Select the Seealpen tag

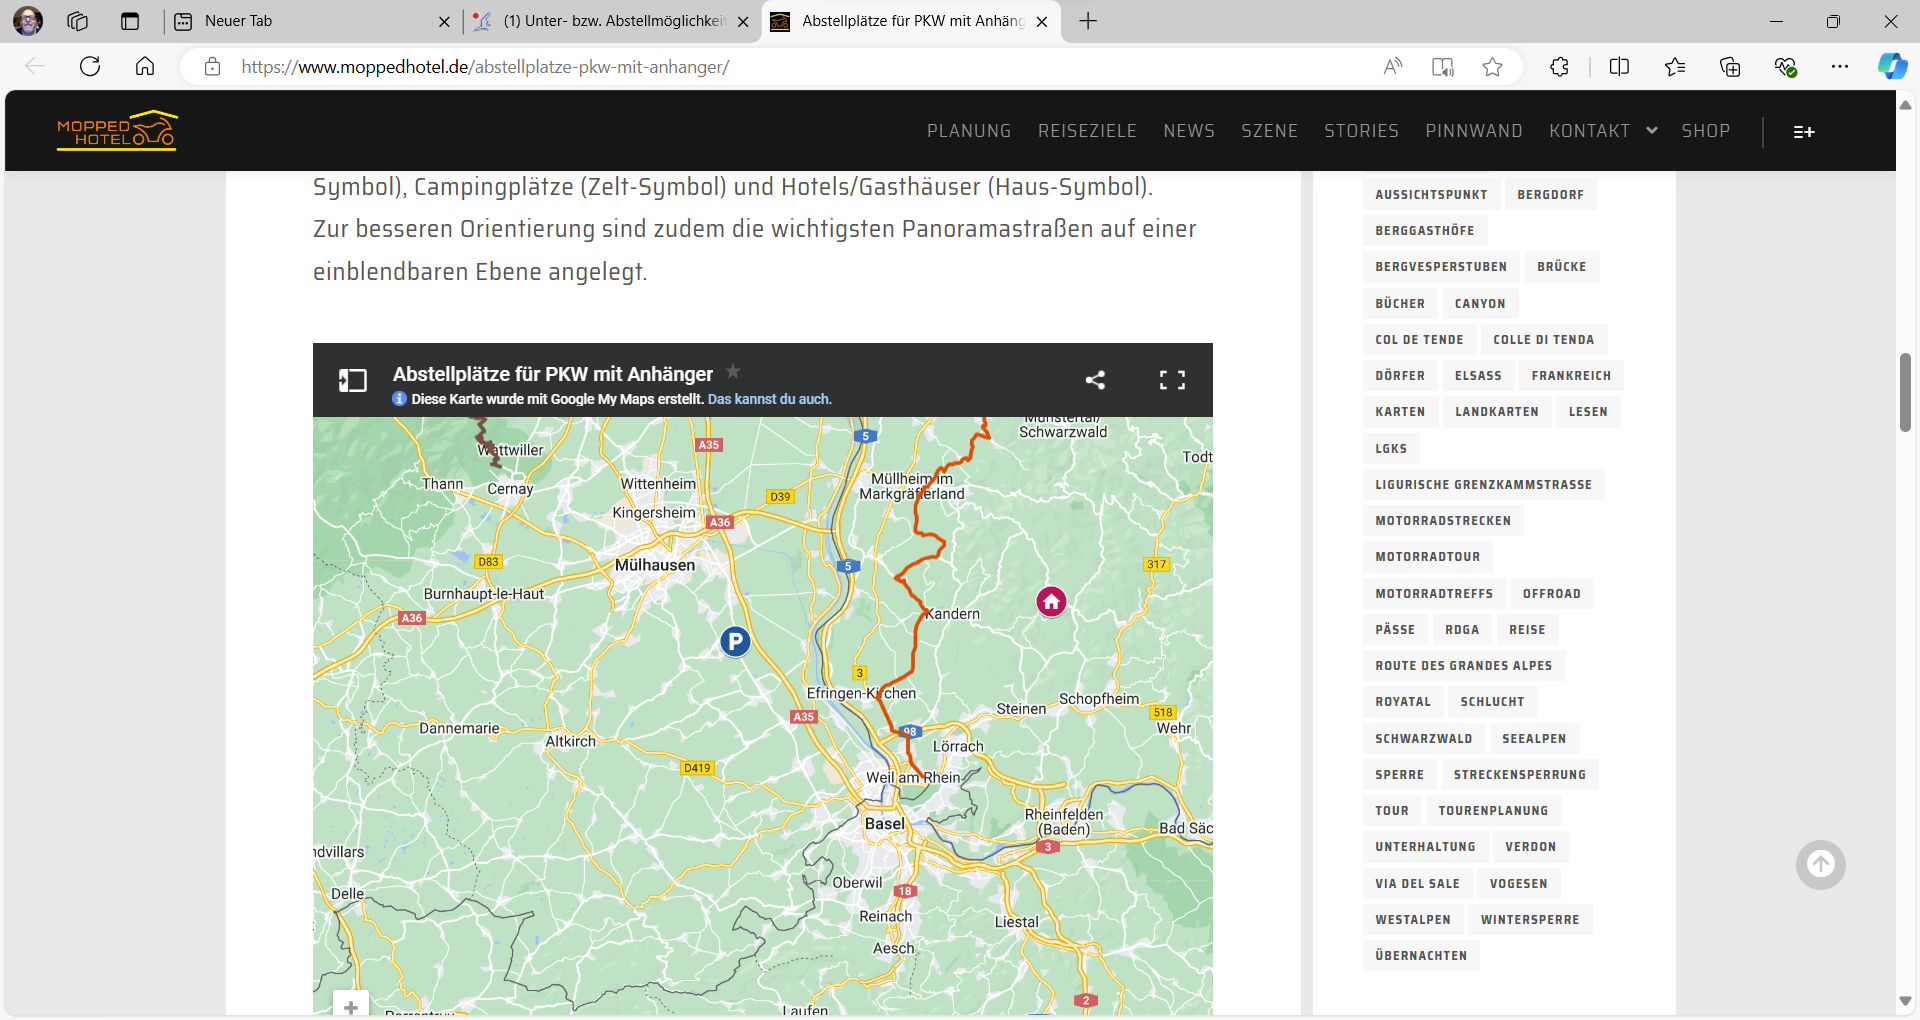(1534, 739)
